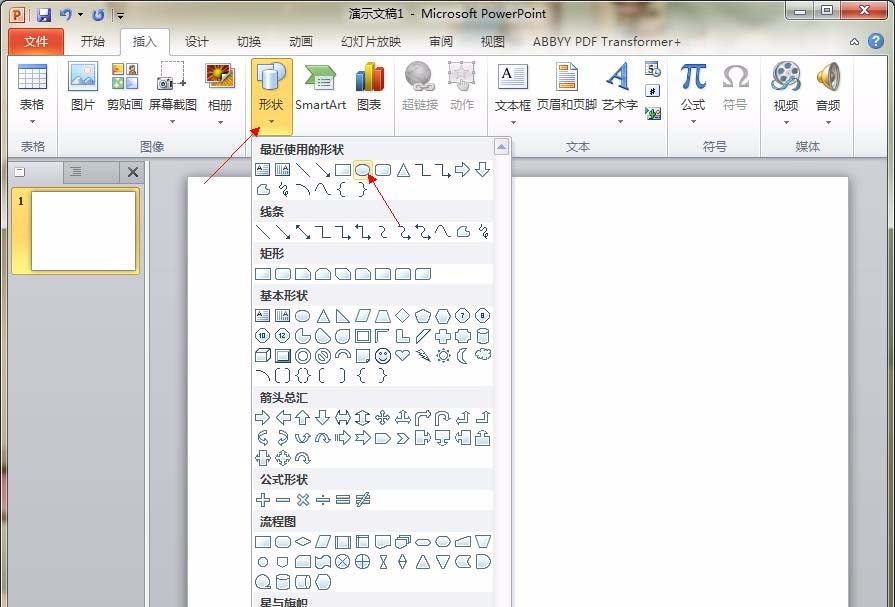Select the up arrow in 箭头总汇
The height and width of the screenshot is (607, 895).
click(303, 417)
